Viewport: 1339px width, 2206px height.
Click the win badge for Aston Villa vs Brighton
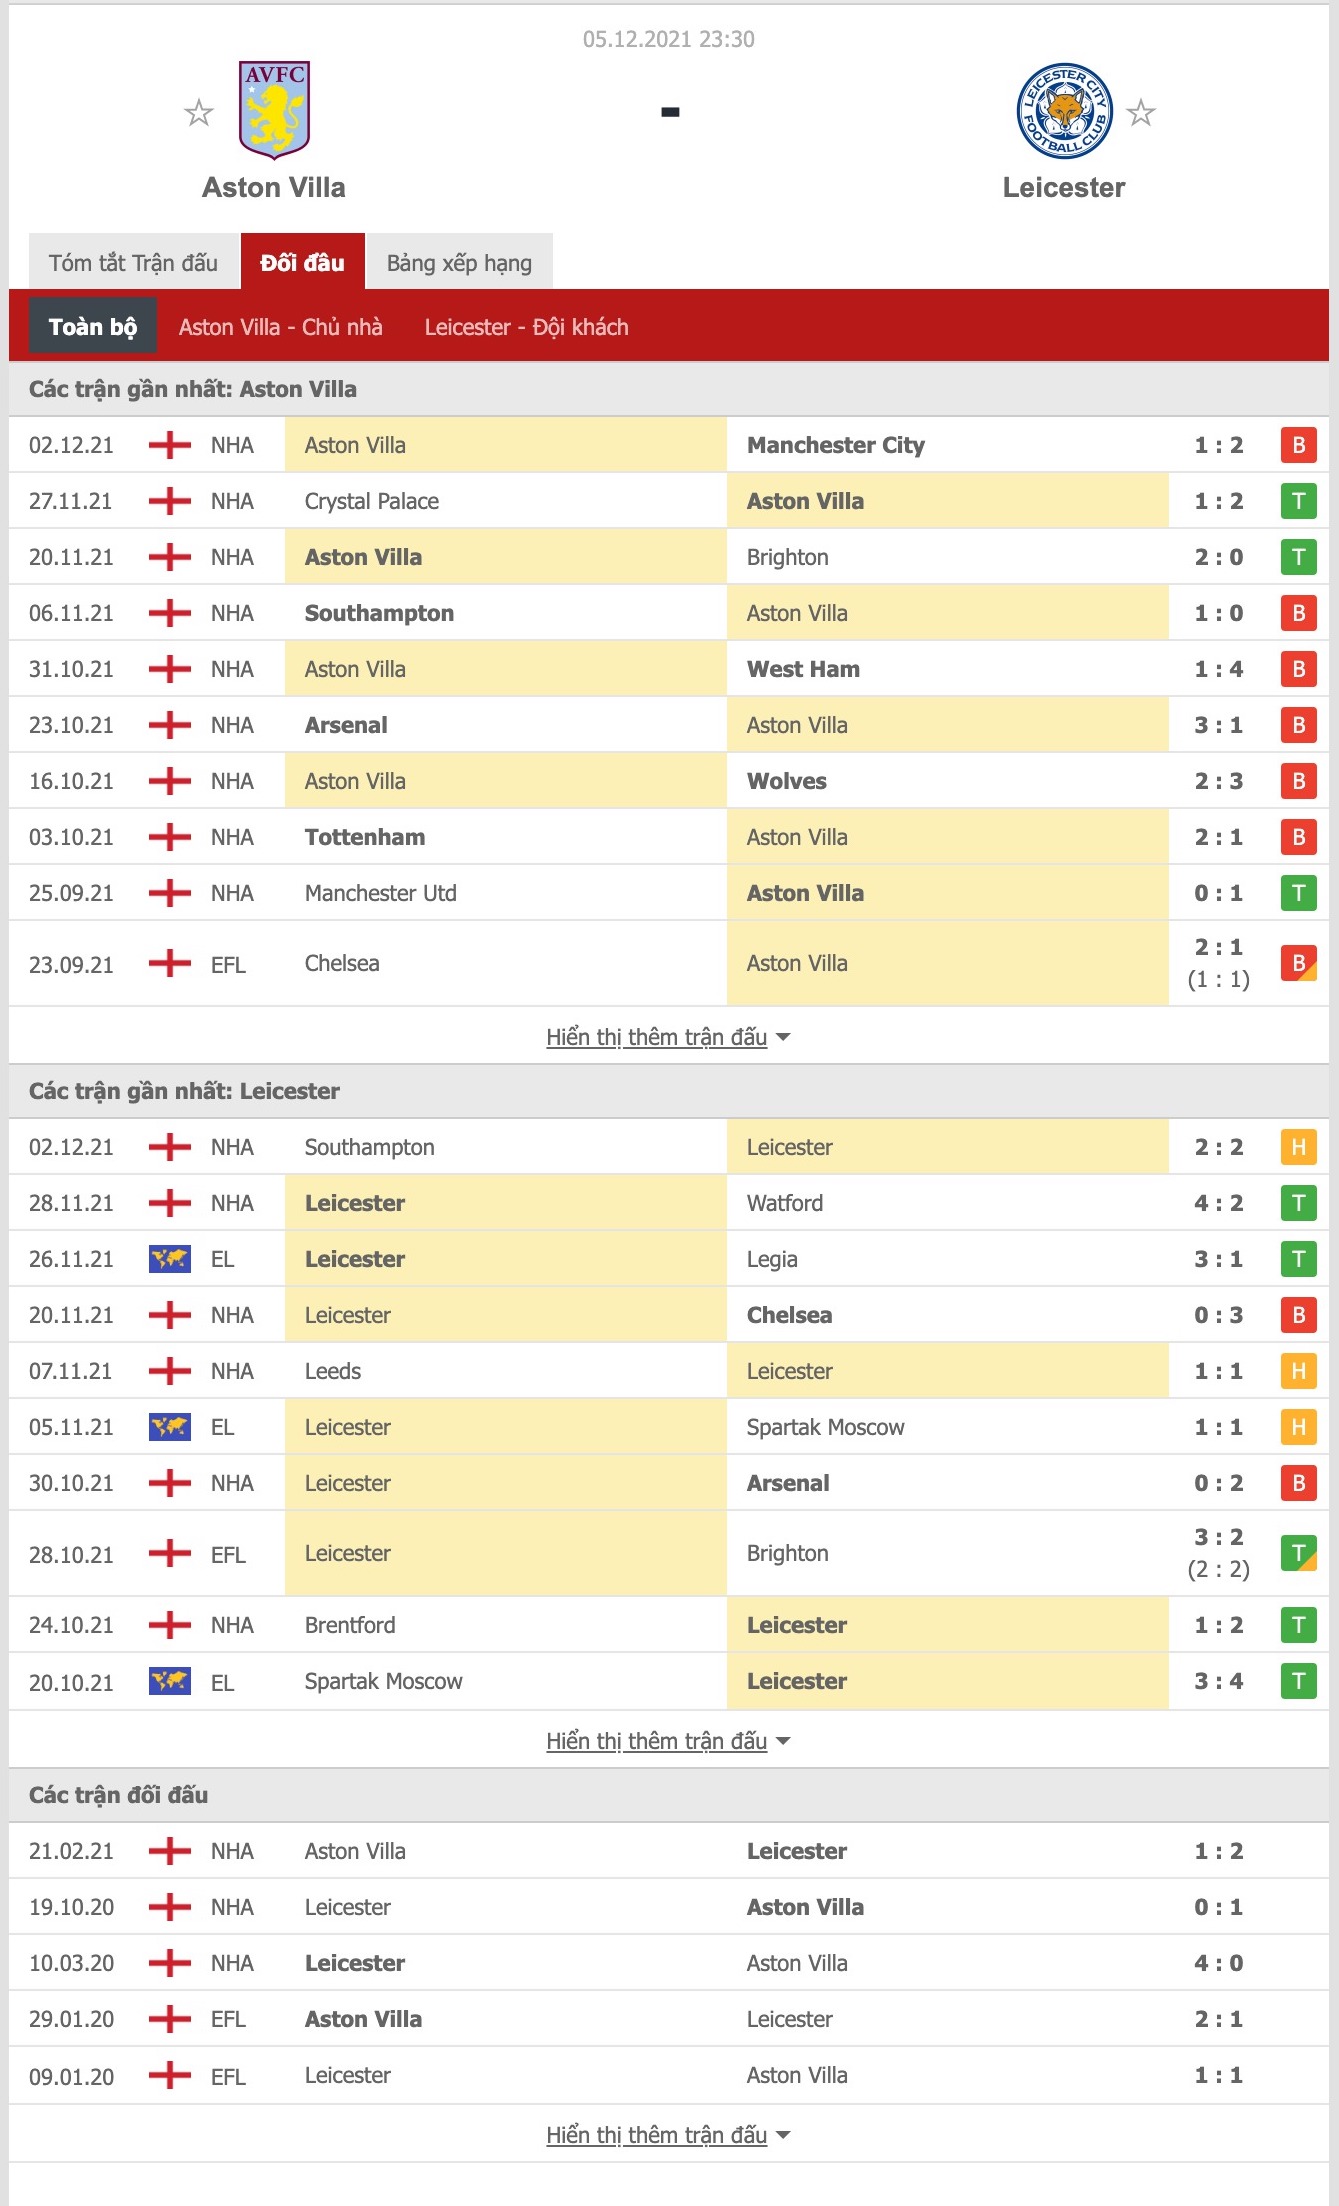tap(1299, 557)
